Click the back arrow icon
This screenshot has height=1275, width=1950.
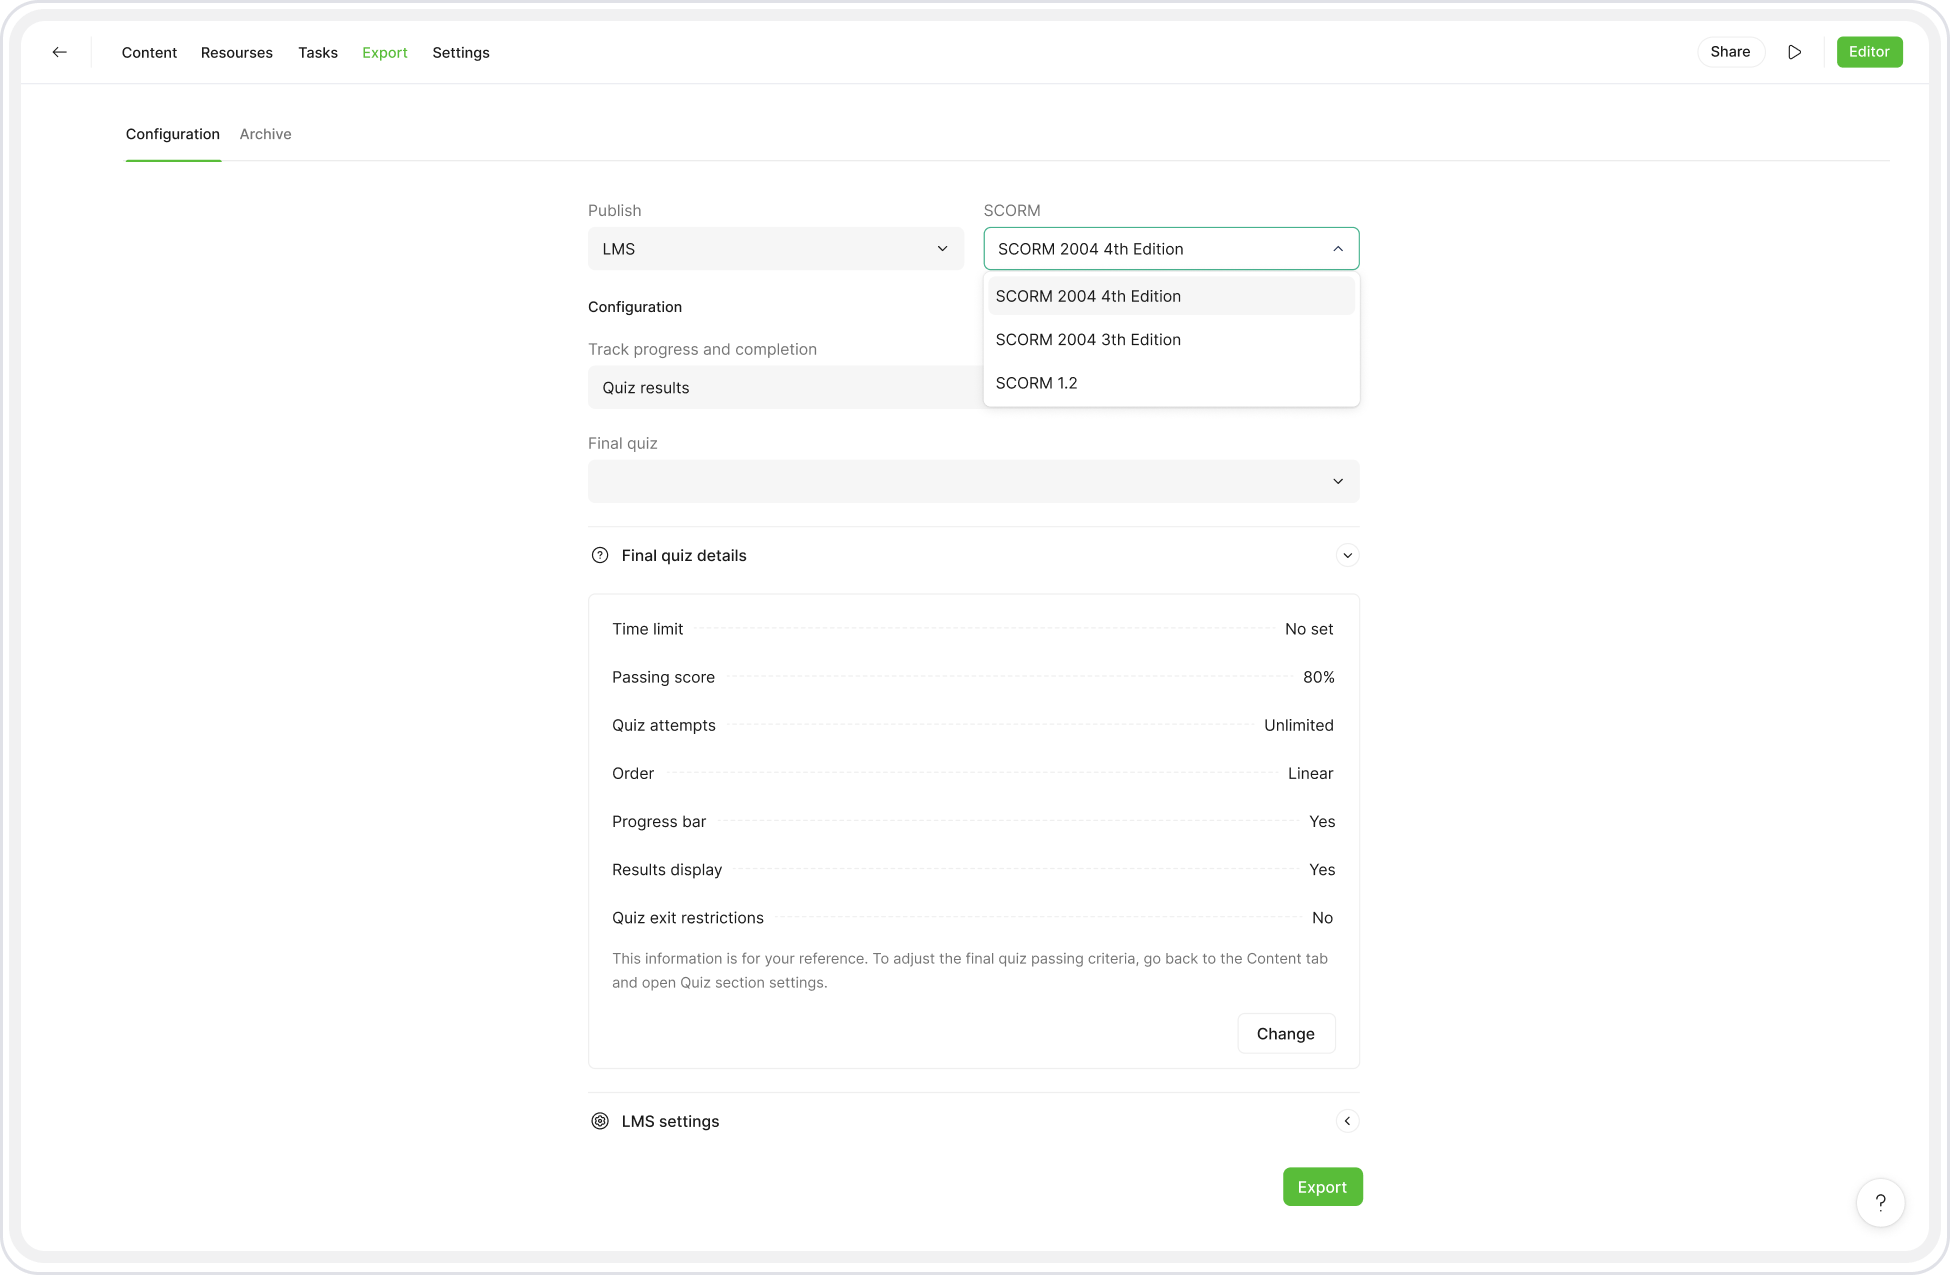click(60, 52)
